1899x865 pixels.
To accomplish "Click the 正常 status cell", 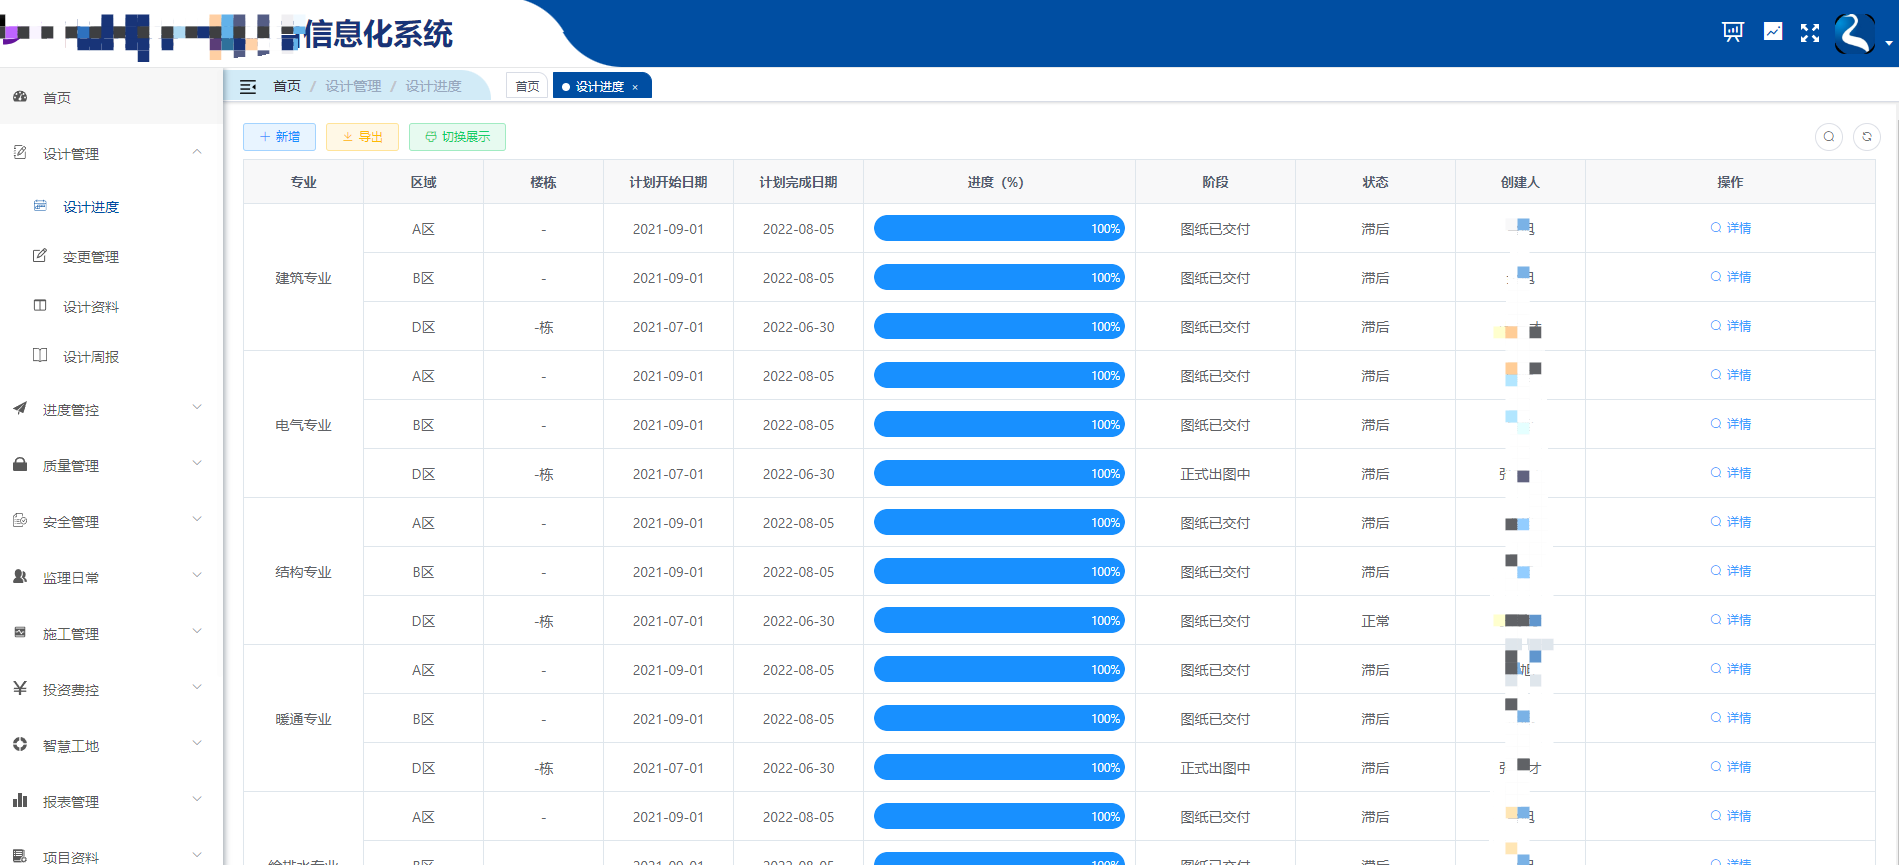I will 1375,621.
